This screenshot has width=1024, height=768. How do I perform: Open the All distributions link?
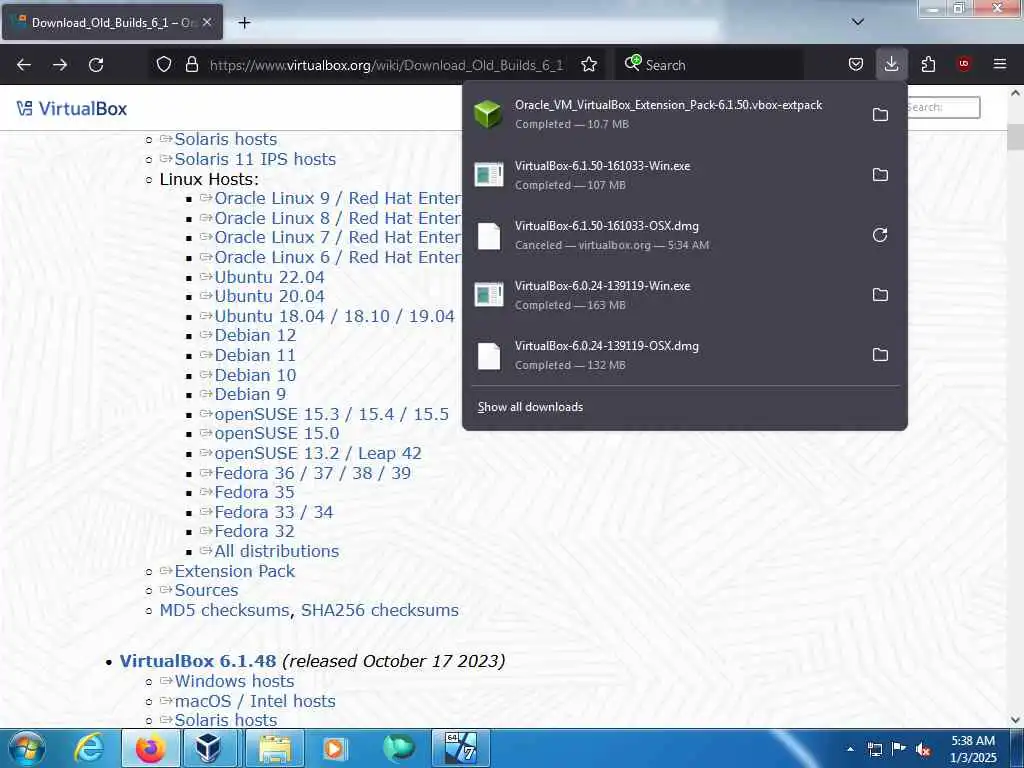coord(277,551)
